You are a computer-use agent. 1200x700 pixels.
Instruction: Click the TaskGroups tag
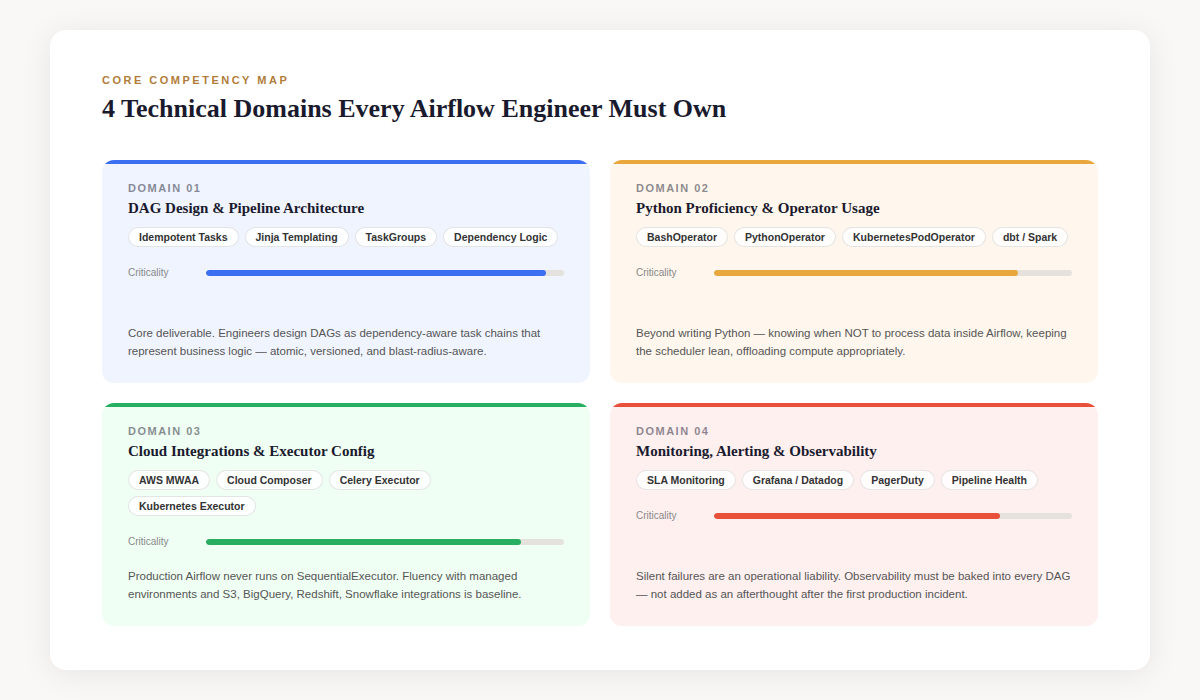[396, 237]
